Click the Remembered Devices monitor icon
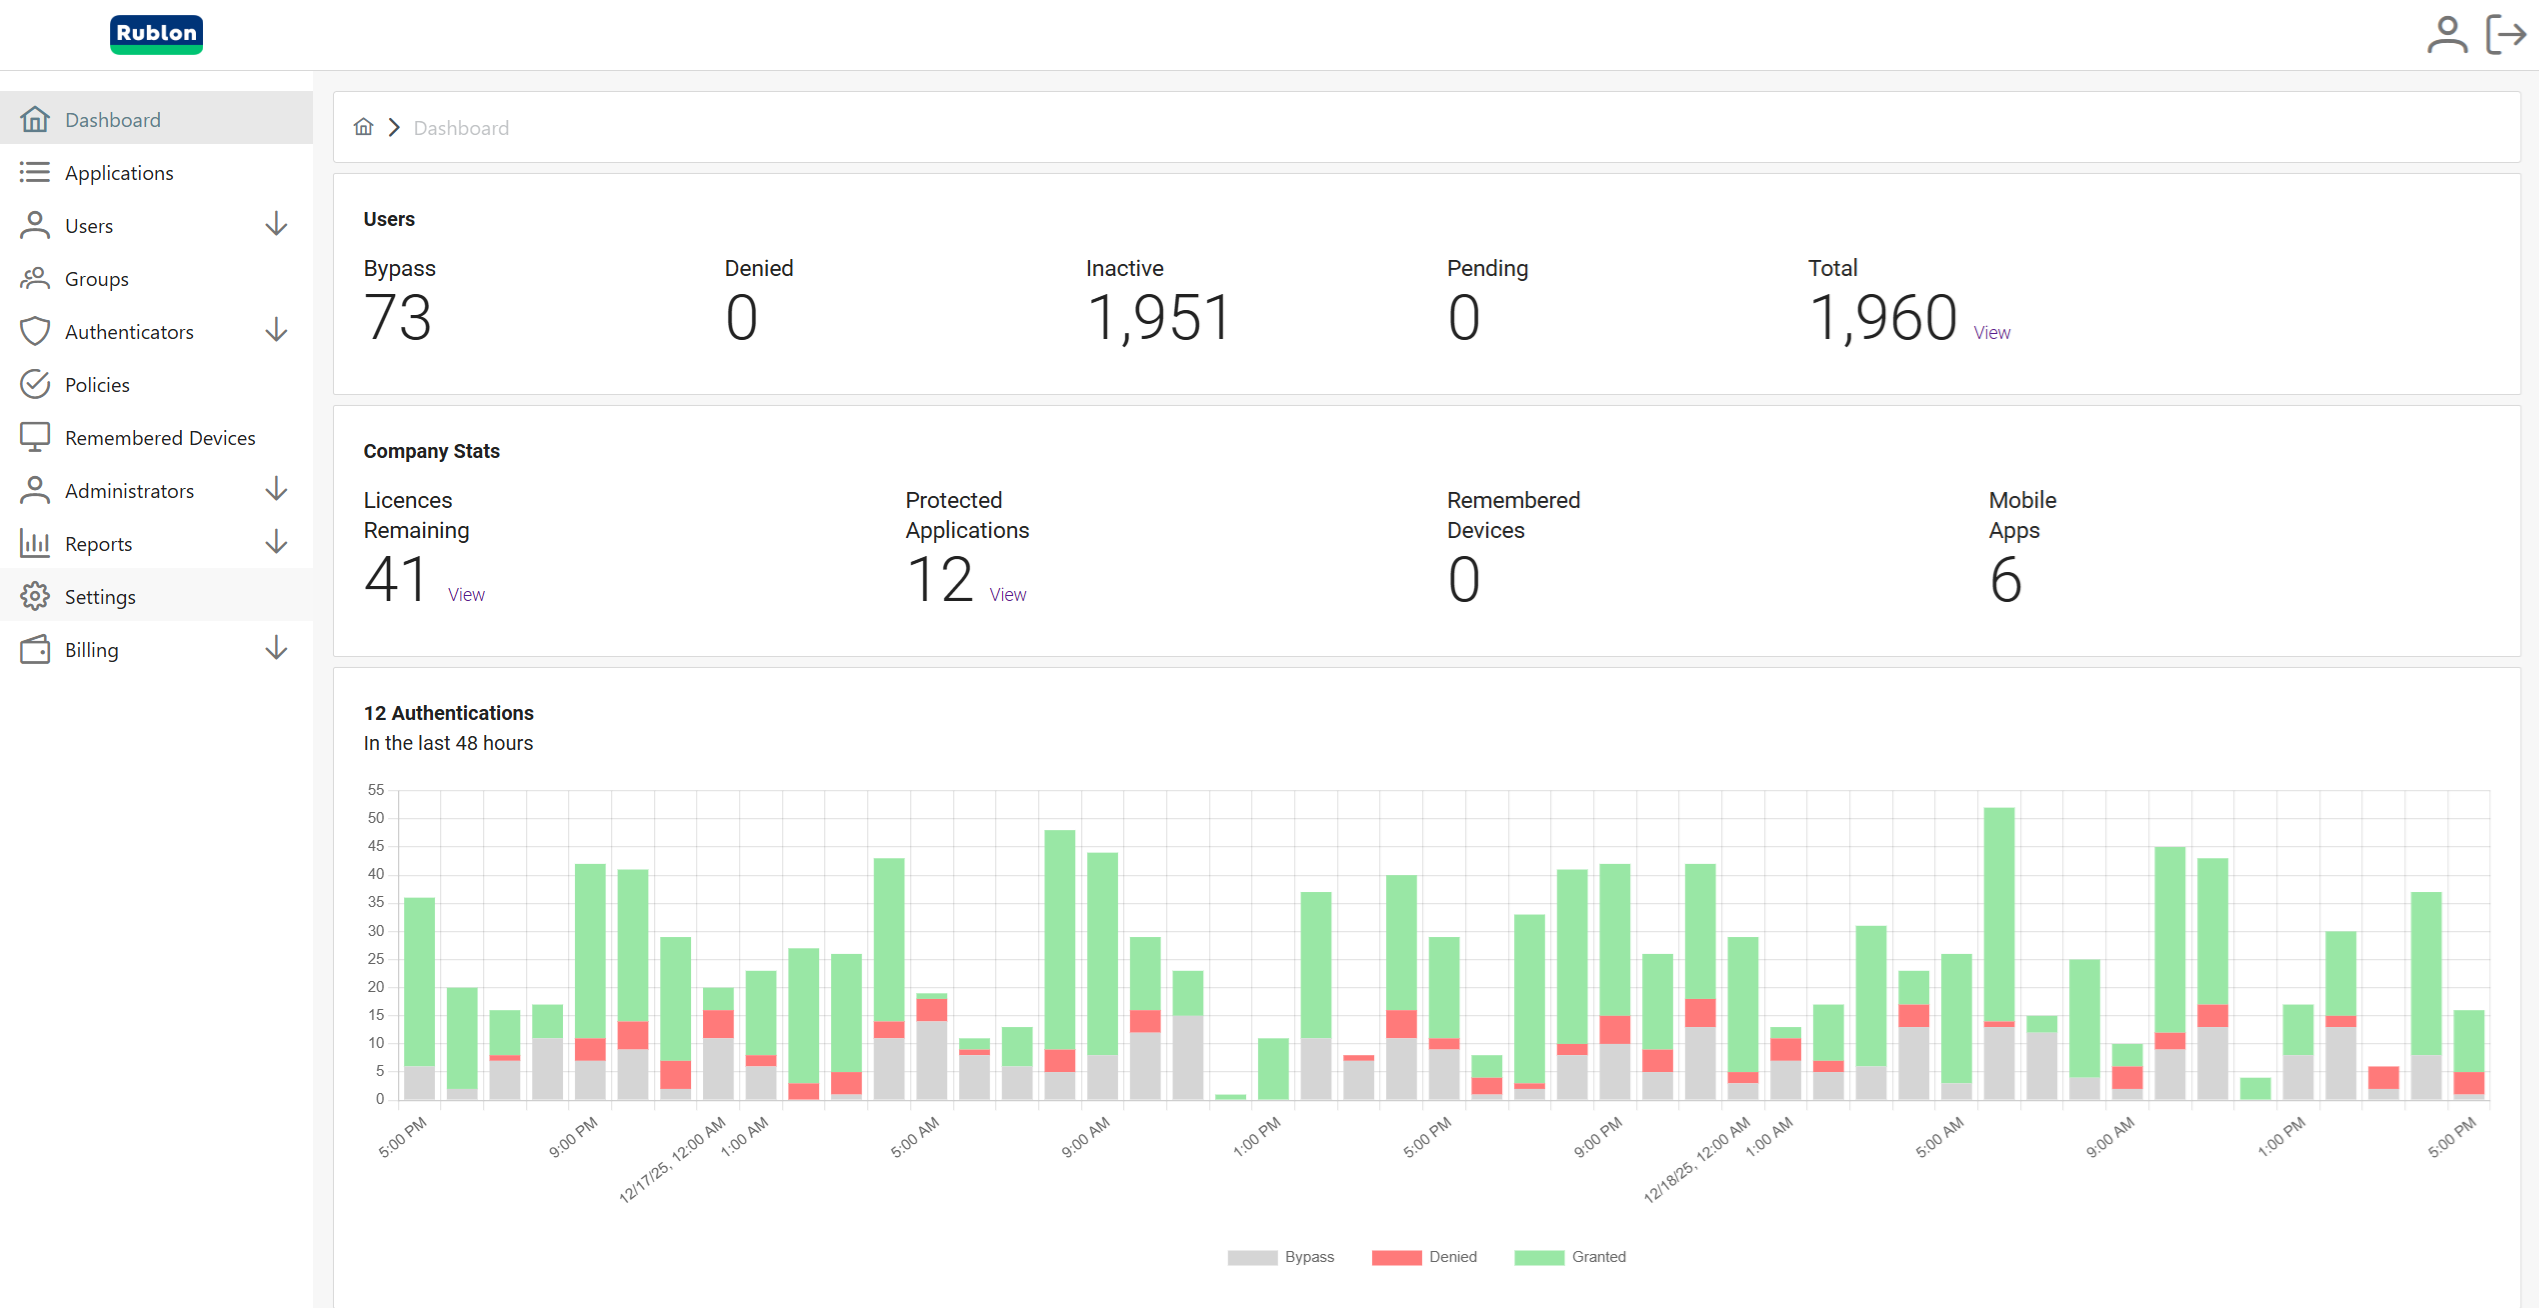 35,437
